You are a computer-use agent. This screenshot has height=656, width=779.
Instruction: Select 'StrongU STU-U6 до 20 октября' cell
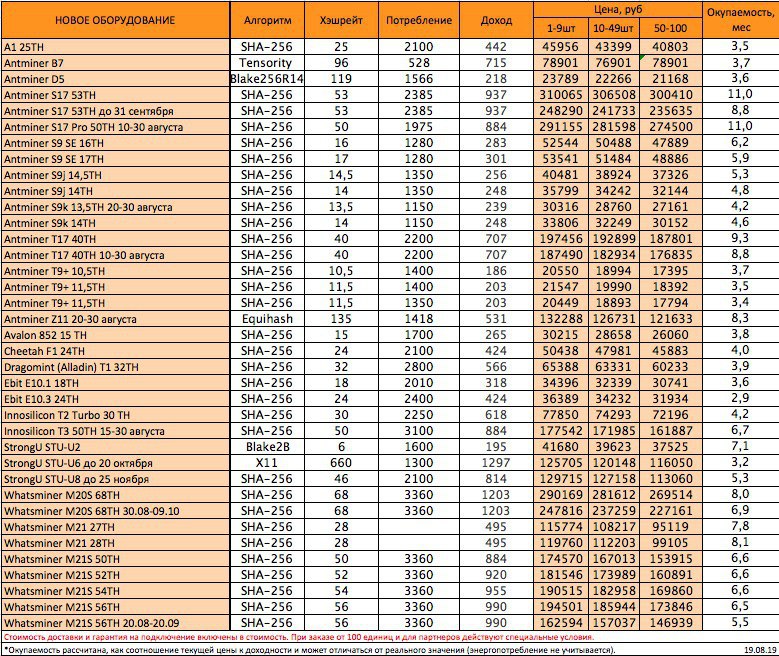click(115, 463)
